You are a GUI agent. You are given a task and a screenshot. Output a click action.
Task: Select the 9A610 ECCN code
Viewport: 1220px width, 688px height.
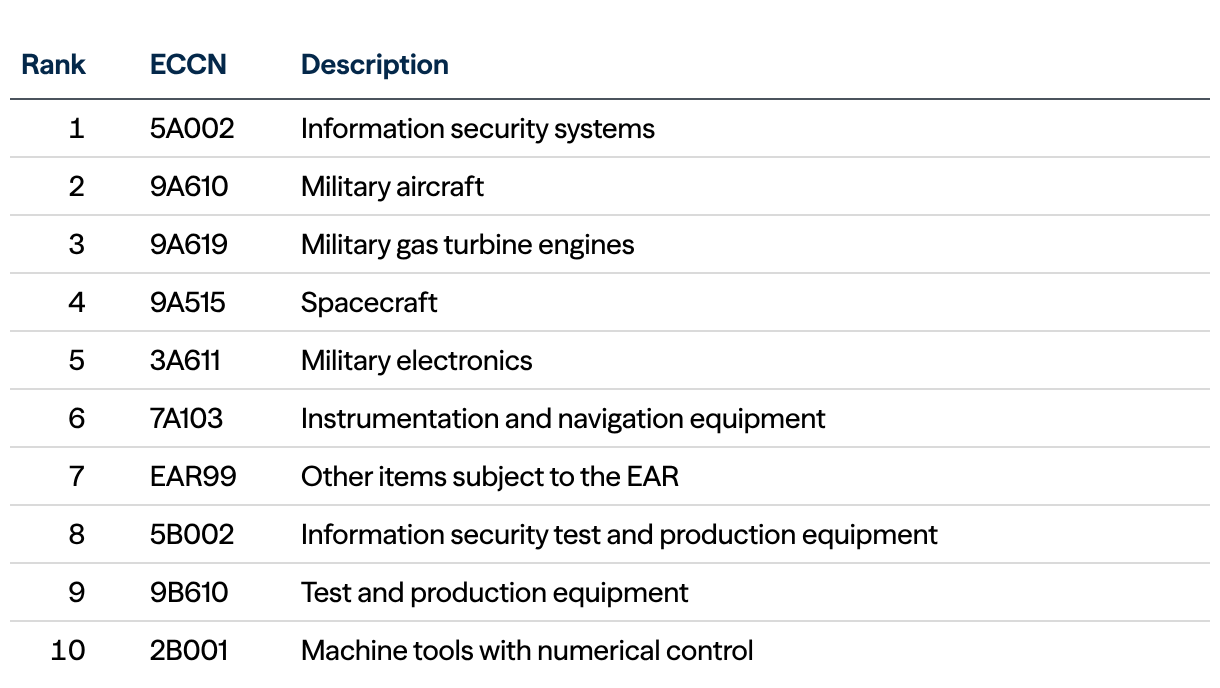click(x=189, y=187)
